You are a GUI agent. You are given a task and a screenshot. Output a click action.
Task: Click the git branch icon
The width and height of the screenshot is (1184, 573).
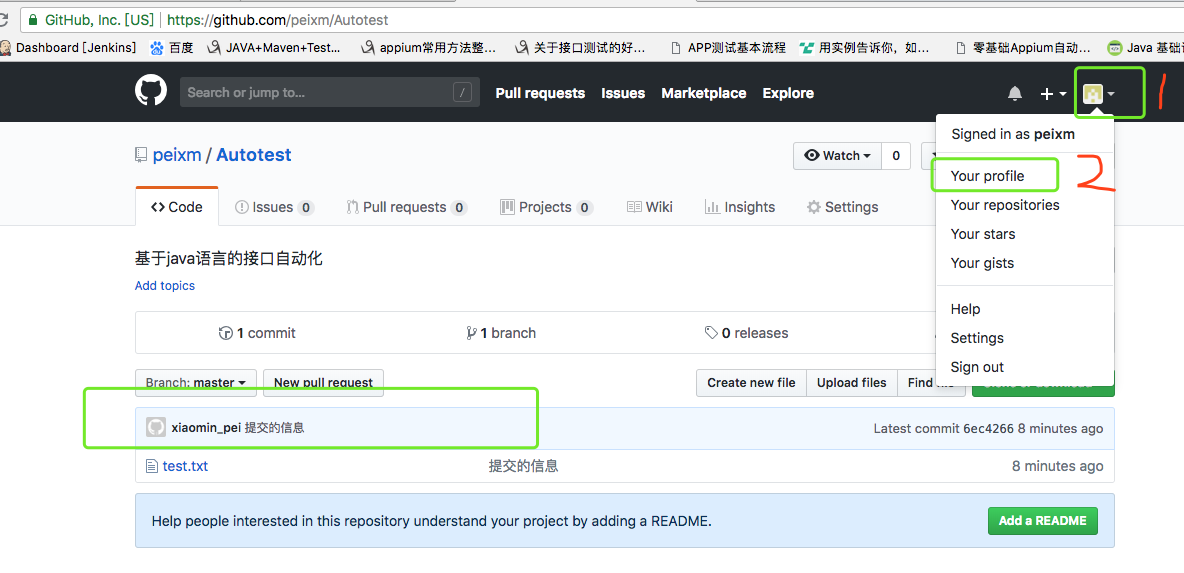tap(471, 333)
